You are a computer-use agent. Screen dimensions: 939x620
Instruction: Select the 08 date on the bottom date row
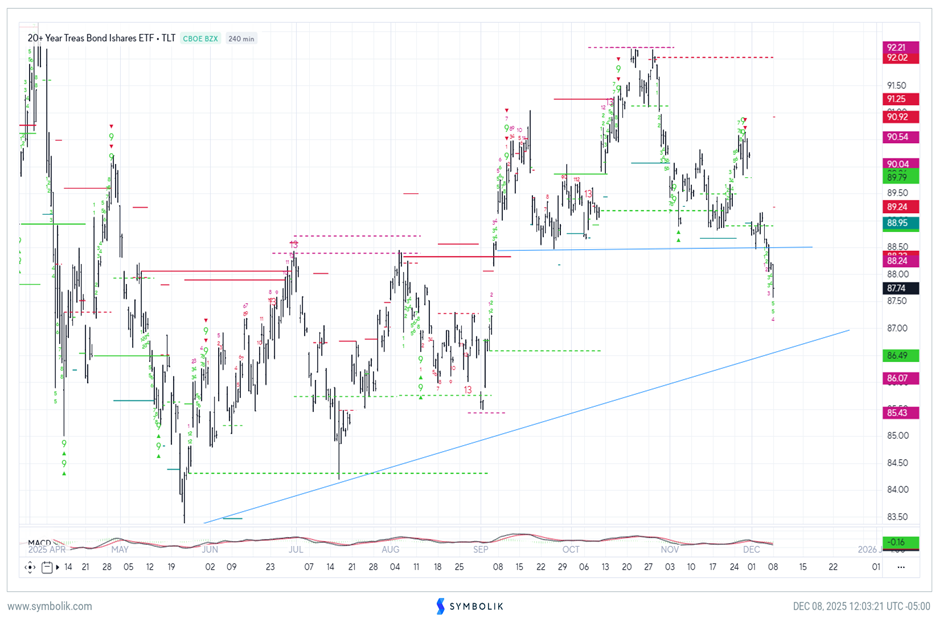click(x=771, y=565)
